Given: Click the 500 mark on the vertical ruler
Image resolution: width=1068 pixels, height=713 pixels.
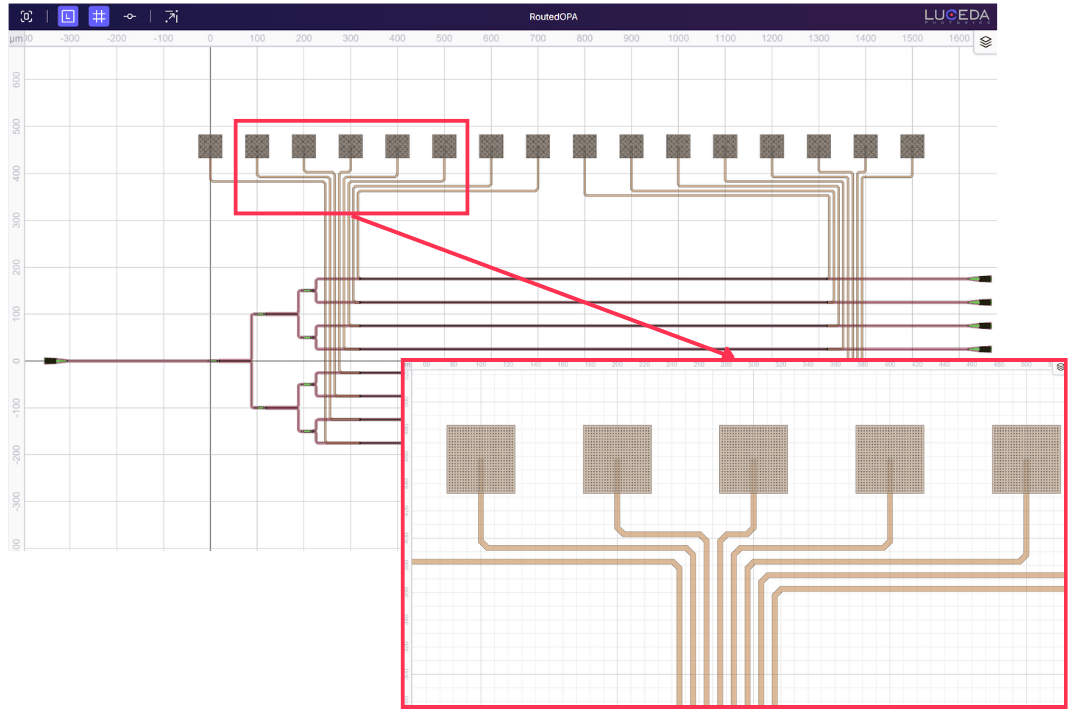Looking at the screenshot, I should pyautogui.click(x=16, y=127).
